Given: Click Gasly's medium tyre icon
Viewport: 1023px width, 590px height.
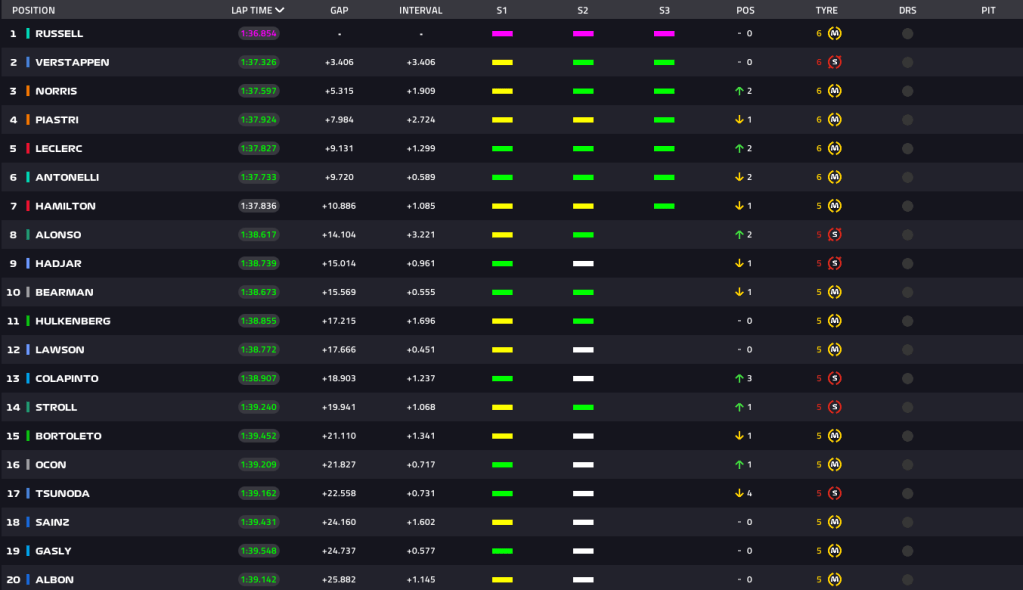Looking at the screenshot, I should pyautogui.click(x=834, y=550).
